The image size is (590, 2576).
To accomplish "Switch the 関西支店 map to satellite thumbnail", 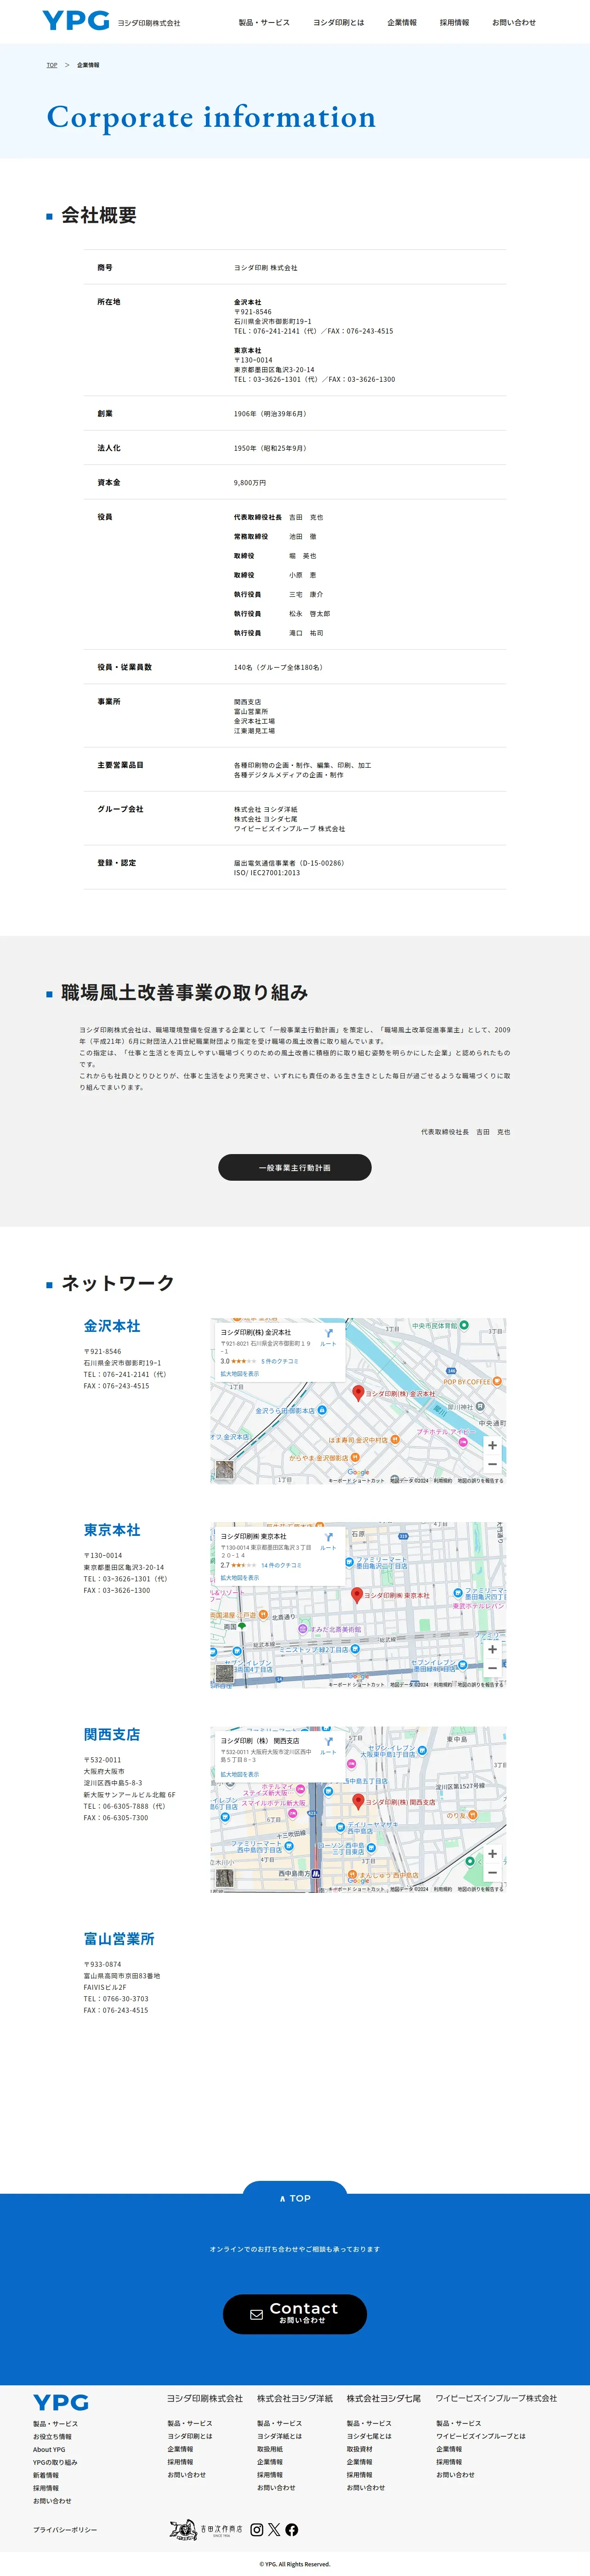I will (225, 1878).
